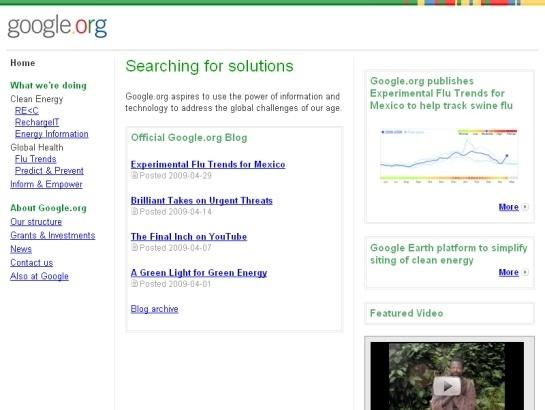545x410 pixels.
Task: Open Brilliant Takes on Urgent Threats post
Action: (x=202, y=200)
